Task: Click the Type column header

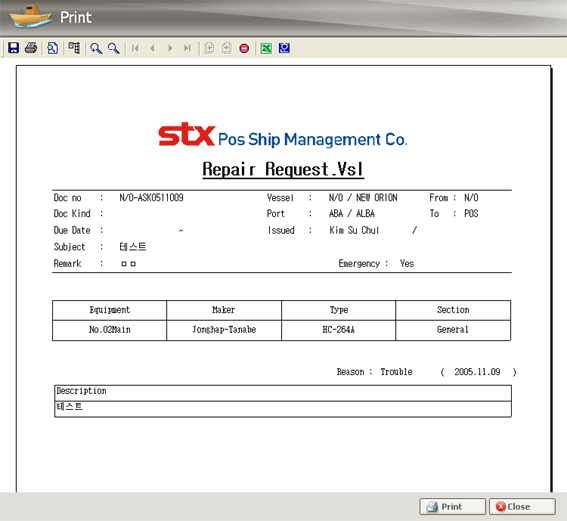Action: pyautogui.click(x=338, y=310)
